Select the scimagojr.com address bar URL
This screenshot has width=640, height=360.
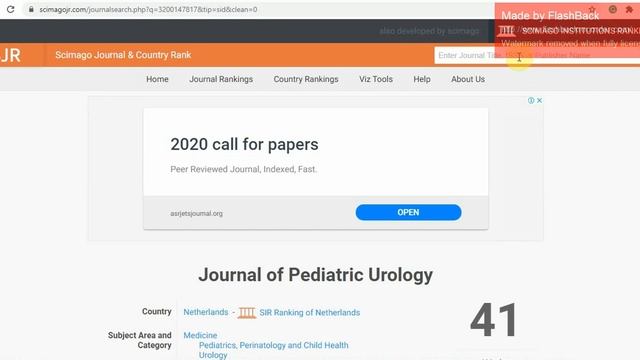click(x=148, y=9)
